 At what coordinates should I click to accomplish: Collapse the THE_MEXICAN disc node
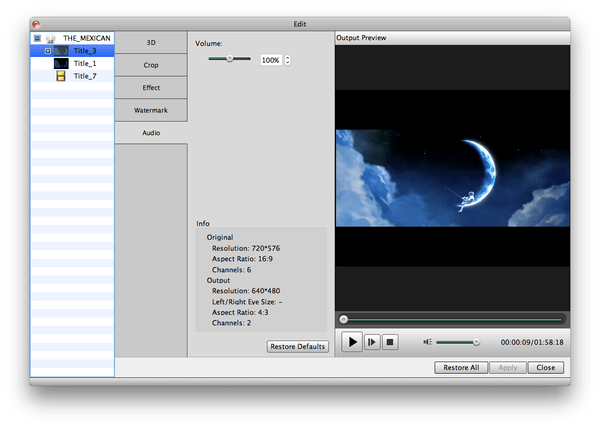click(x=37, y=38)
